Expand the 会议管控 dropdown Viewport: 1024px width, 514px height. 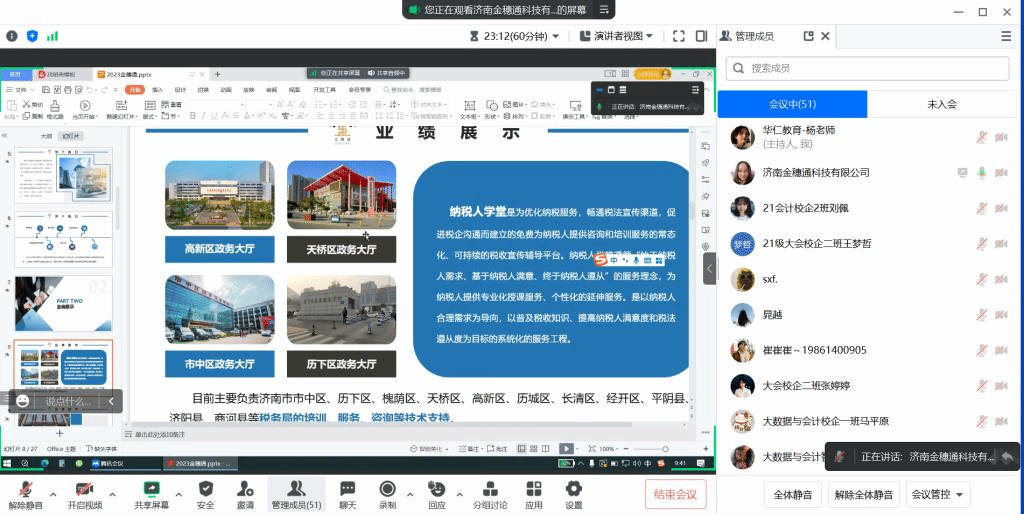(x=937, y=494)
